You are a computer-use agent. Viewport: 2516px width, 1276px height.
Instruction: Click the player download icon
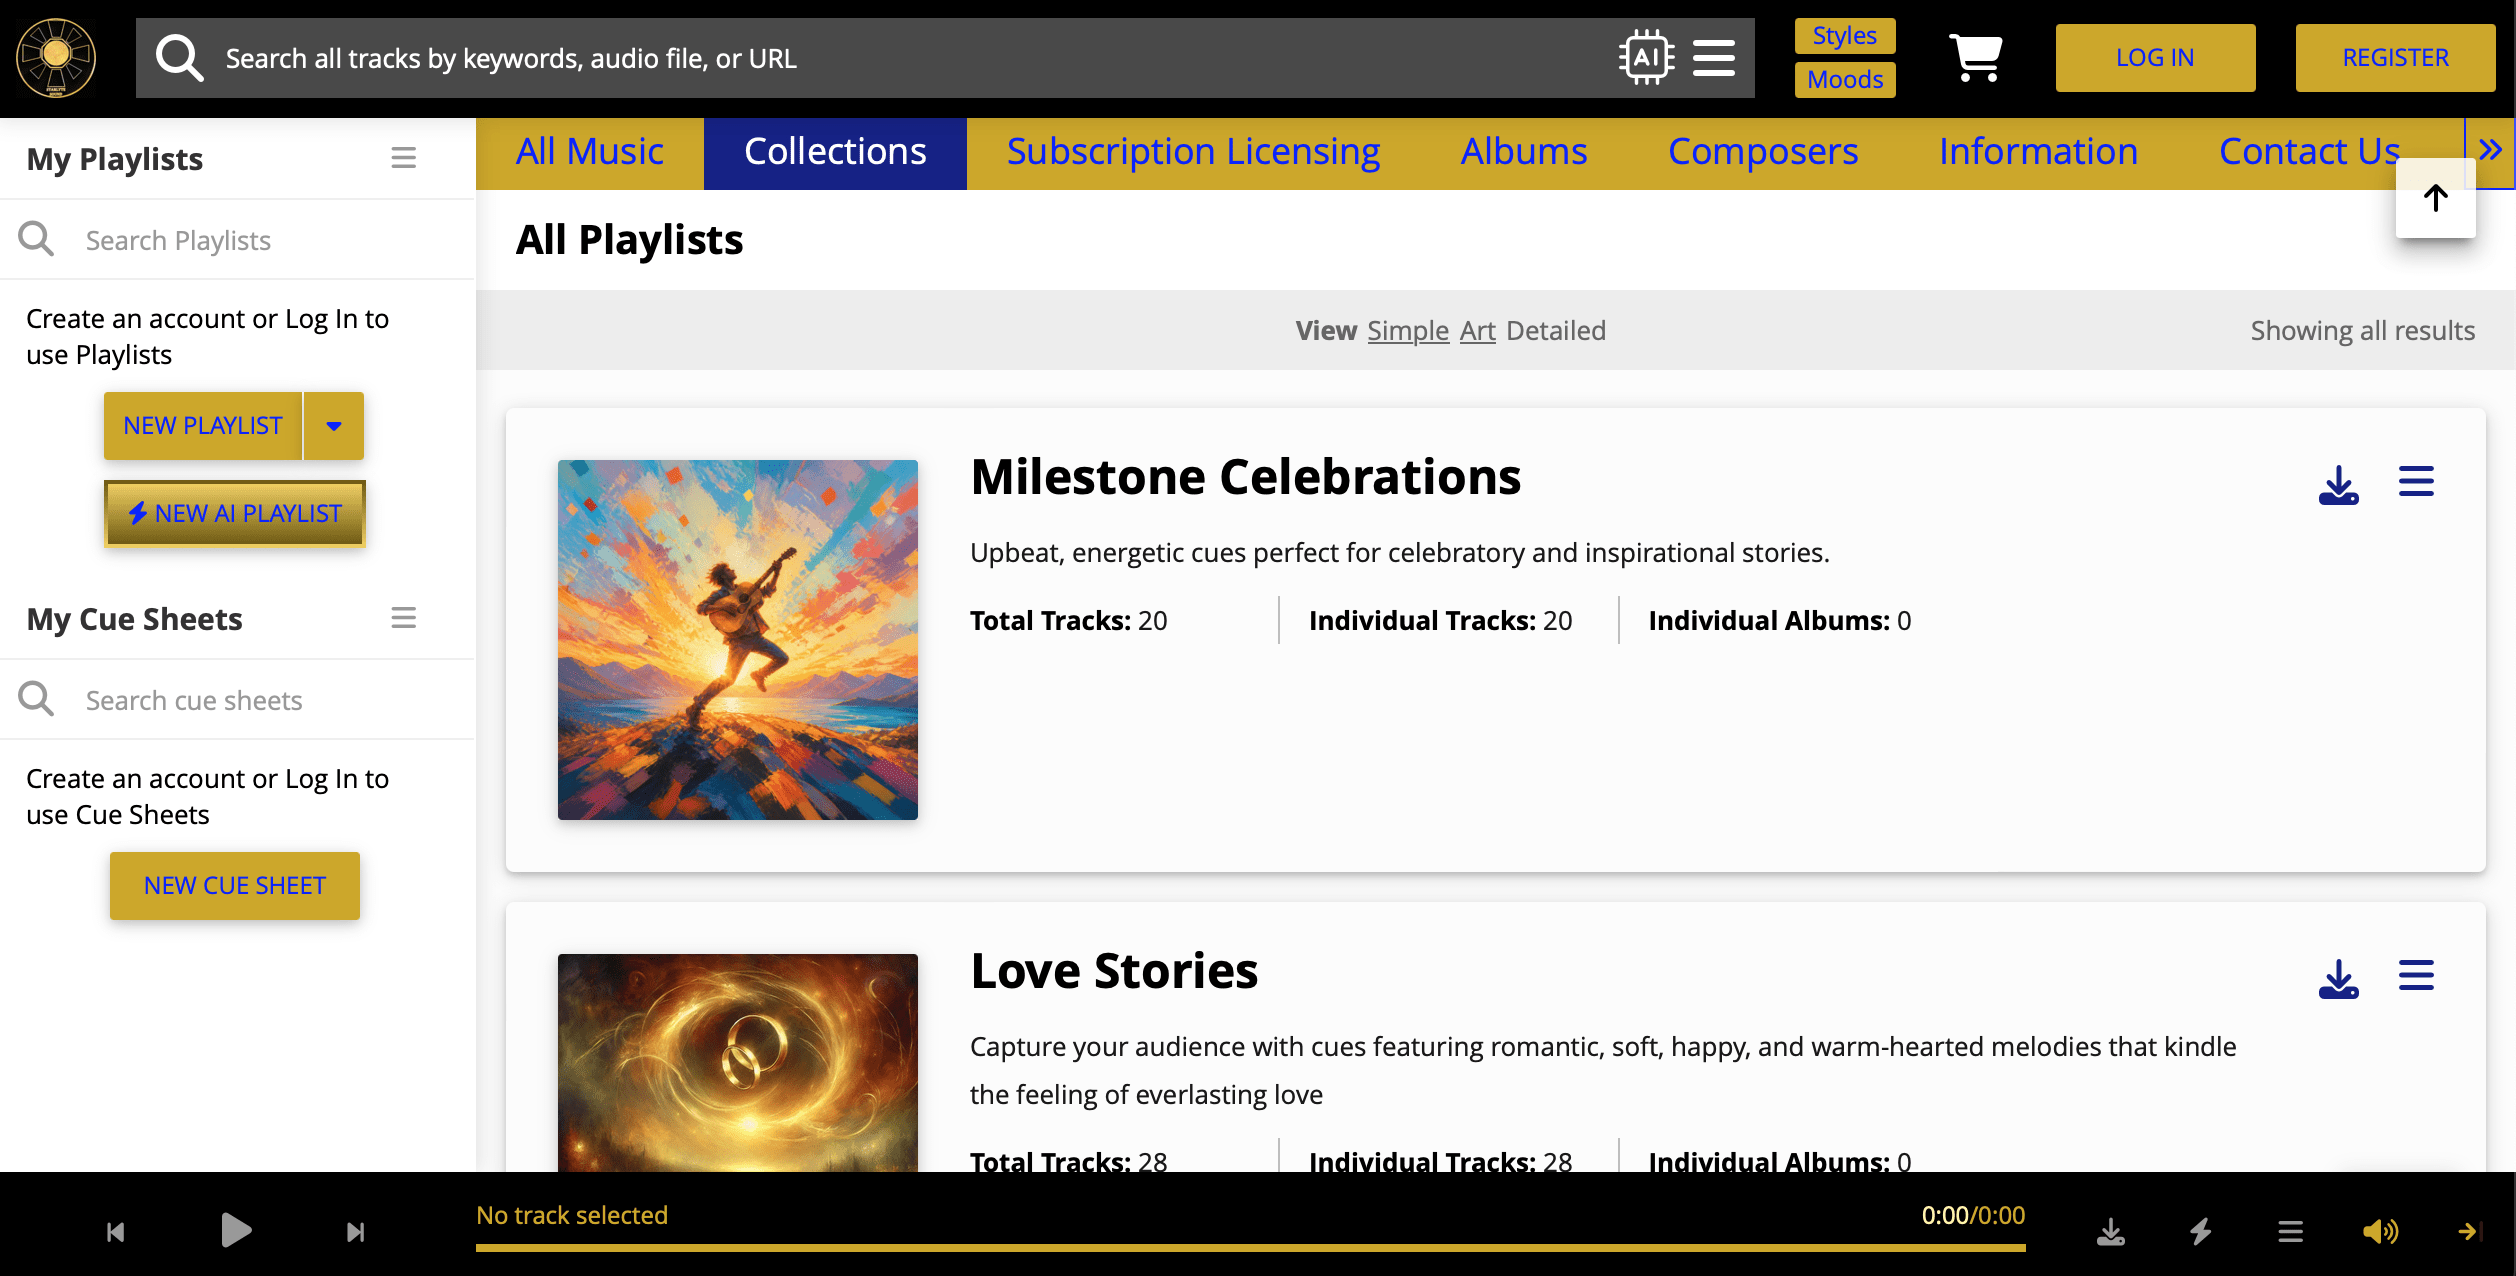point(2111,1232)
